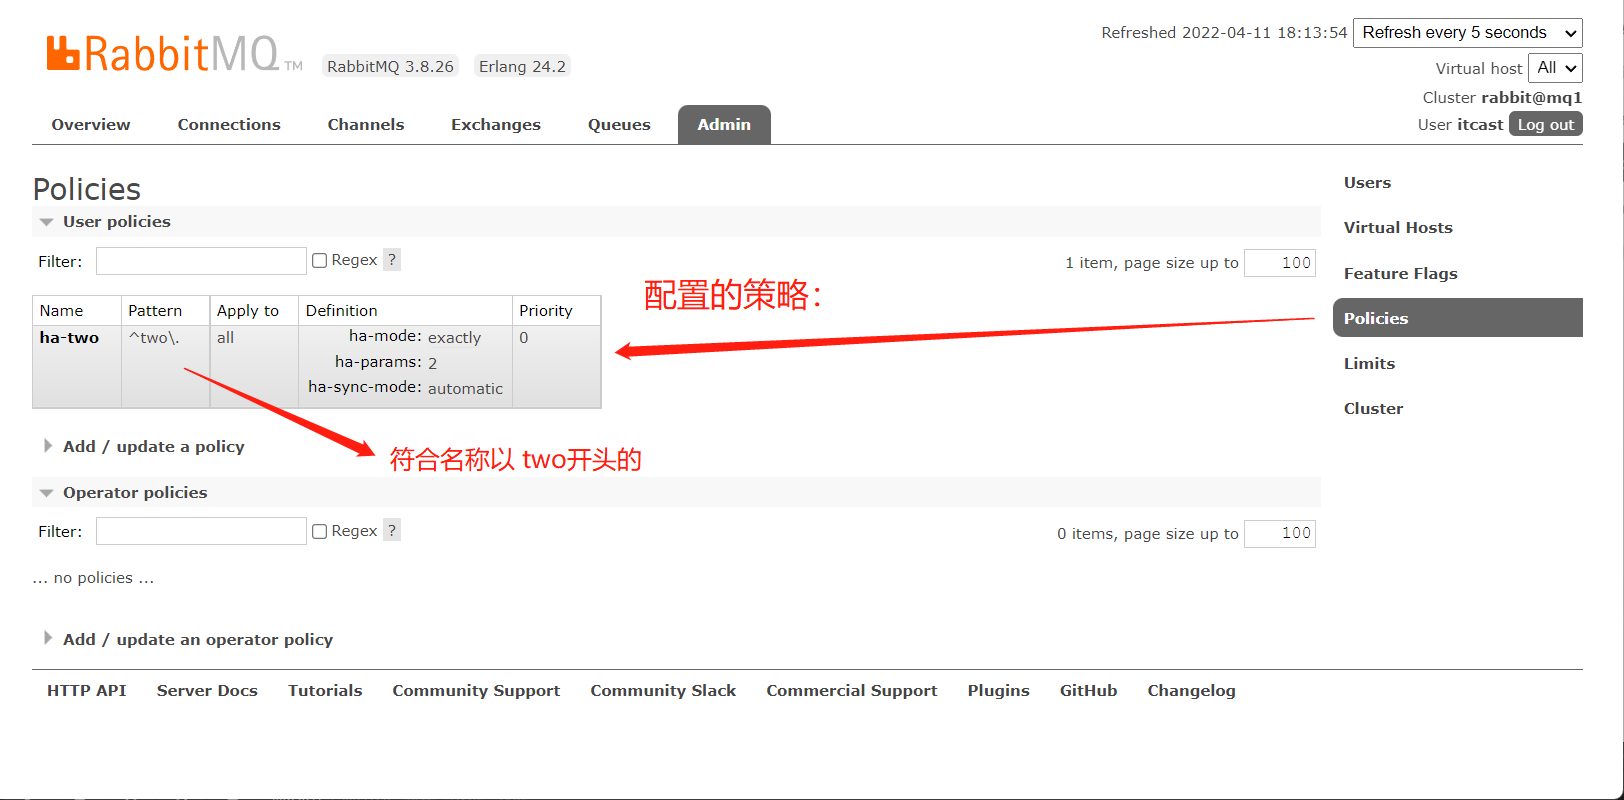Expand Add / update a policy
This screenshot has width=1624, height=800.
coord(153,446)
